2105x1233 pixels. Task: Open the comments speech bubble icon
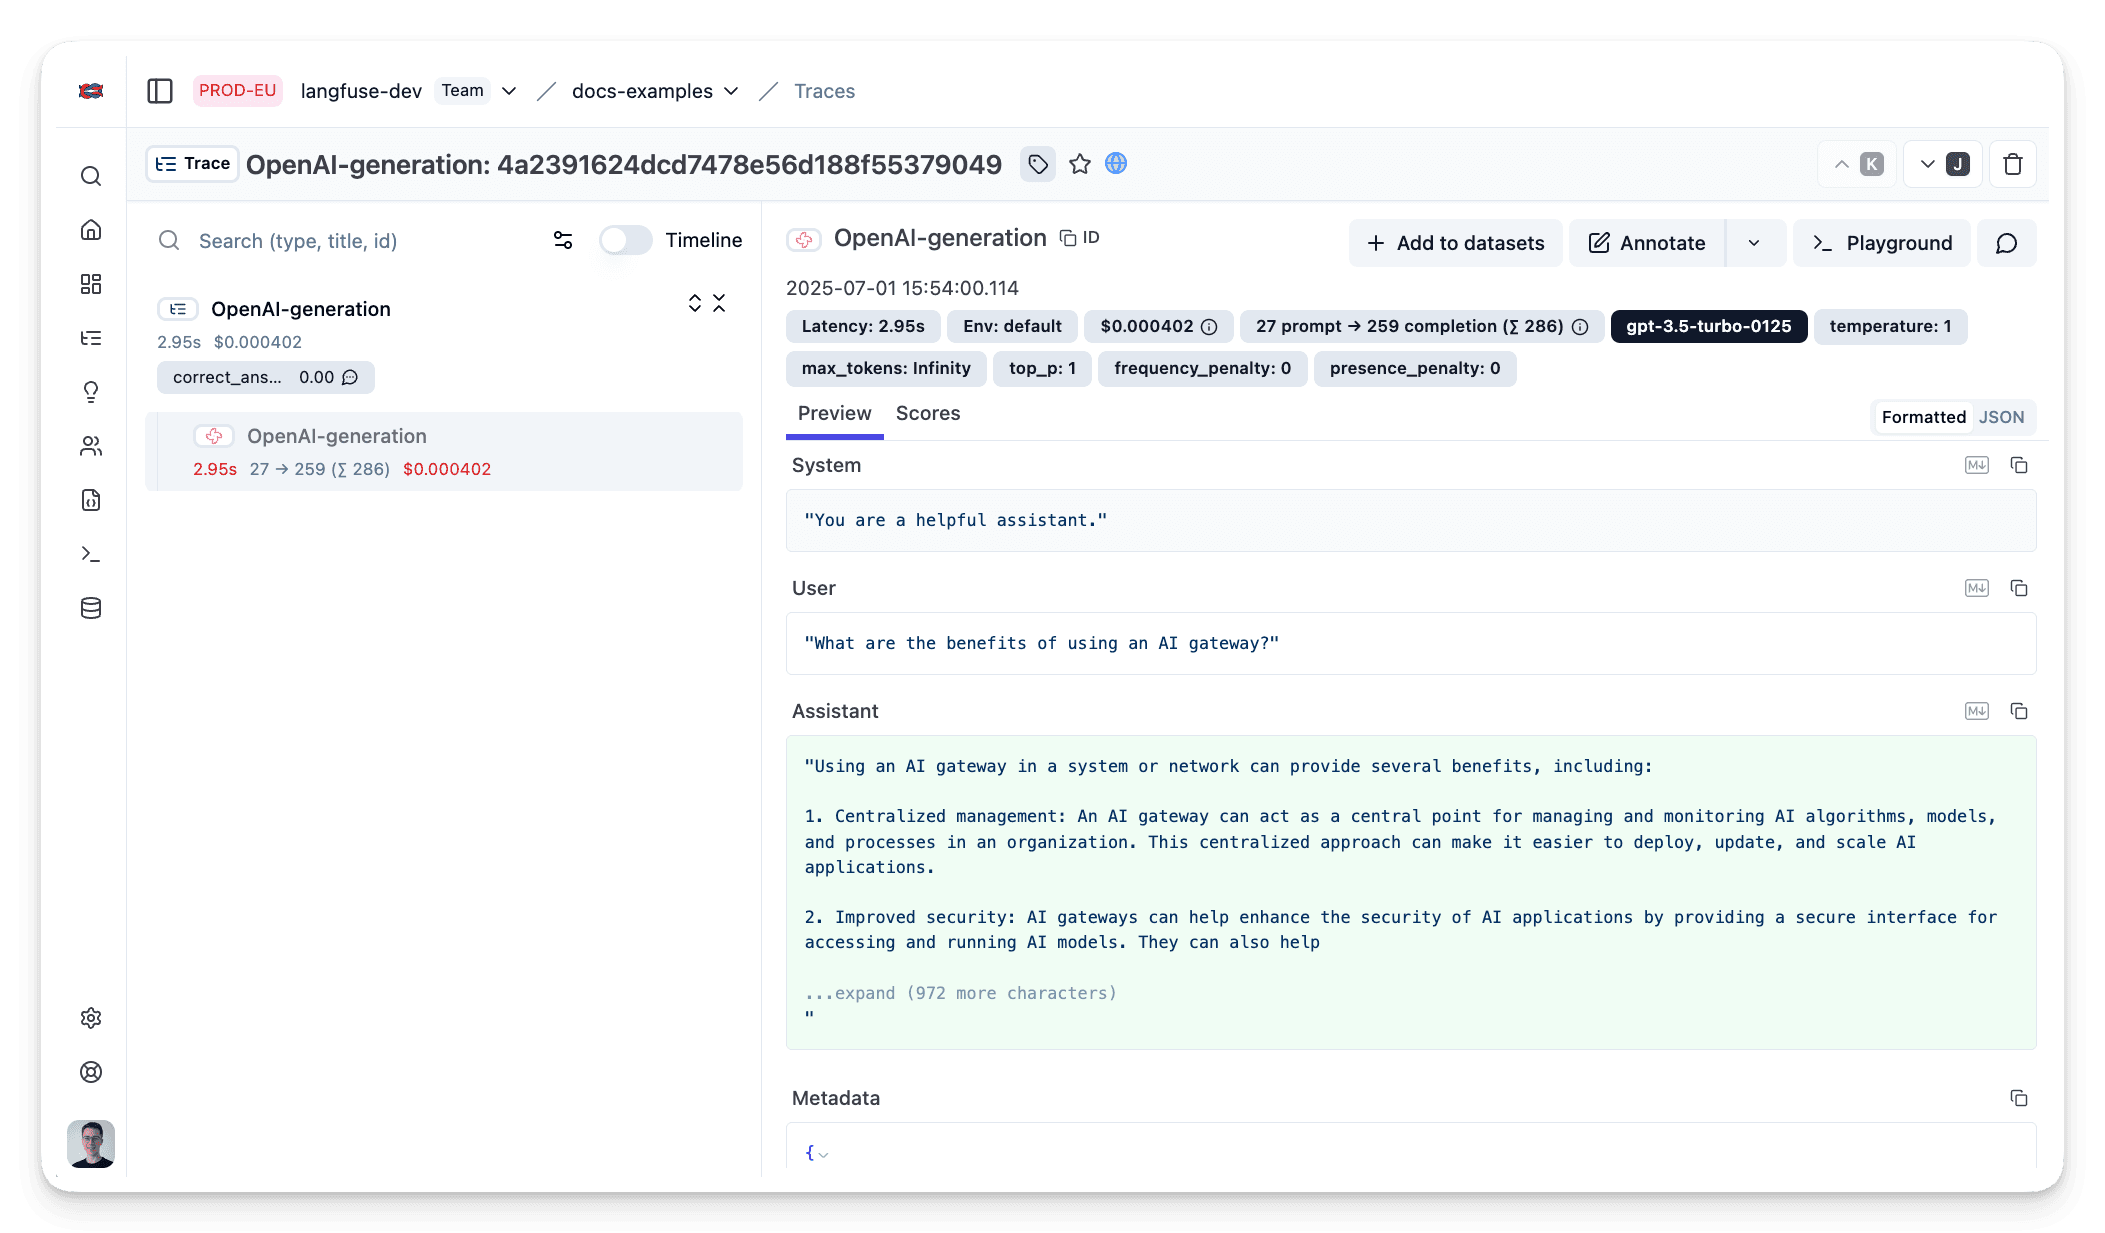coord(2006,243)
